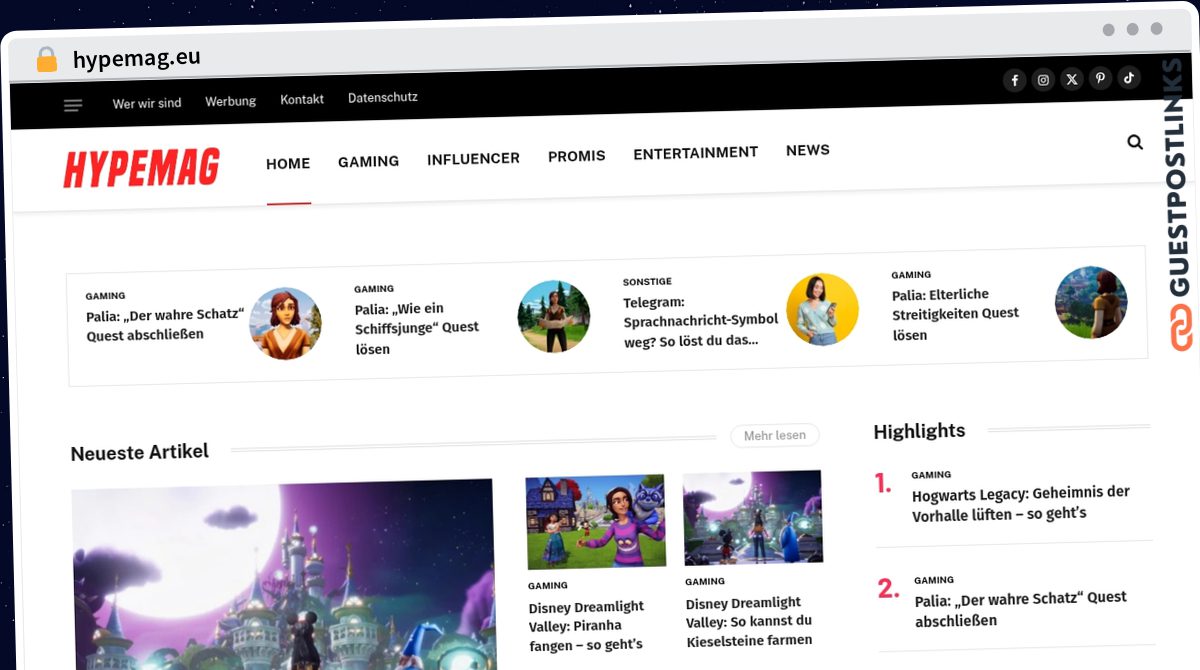This screenshot has width=1200, height=670.
Task: Click the padlock icon in address bar
Action: coord(47,60)
